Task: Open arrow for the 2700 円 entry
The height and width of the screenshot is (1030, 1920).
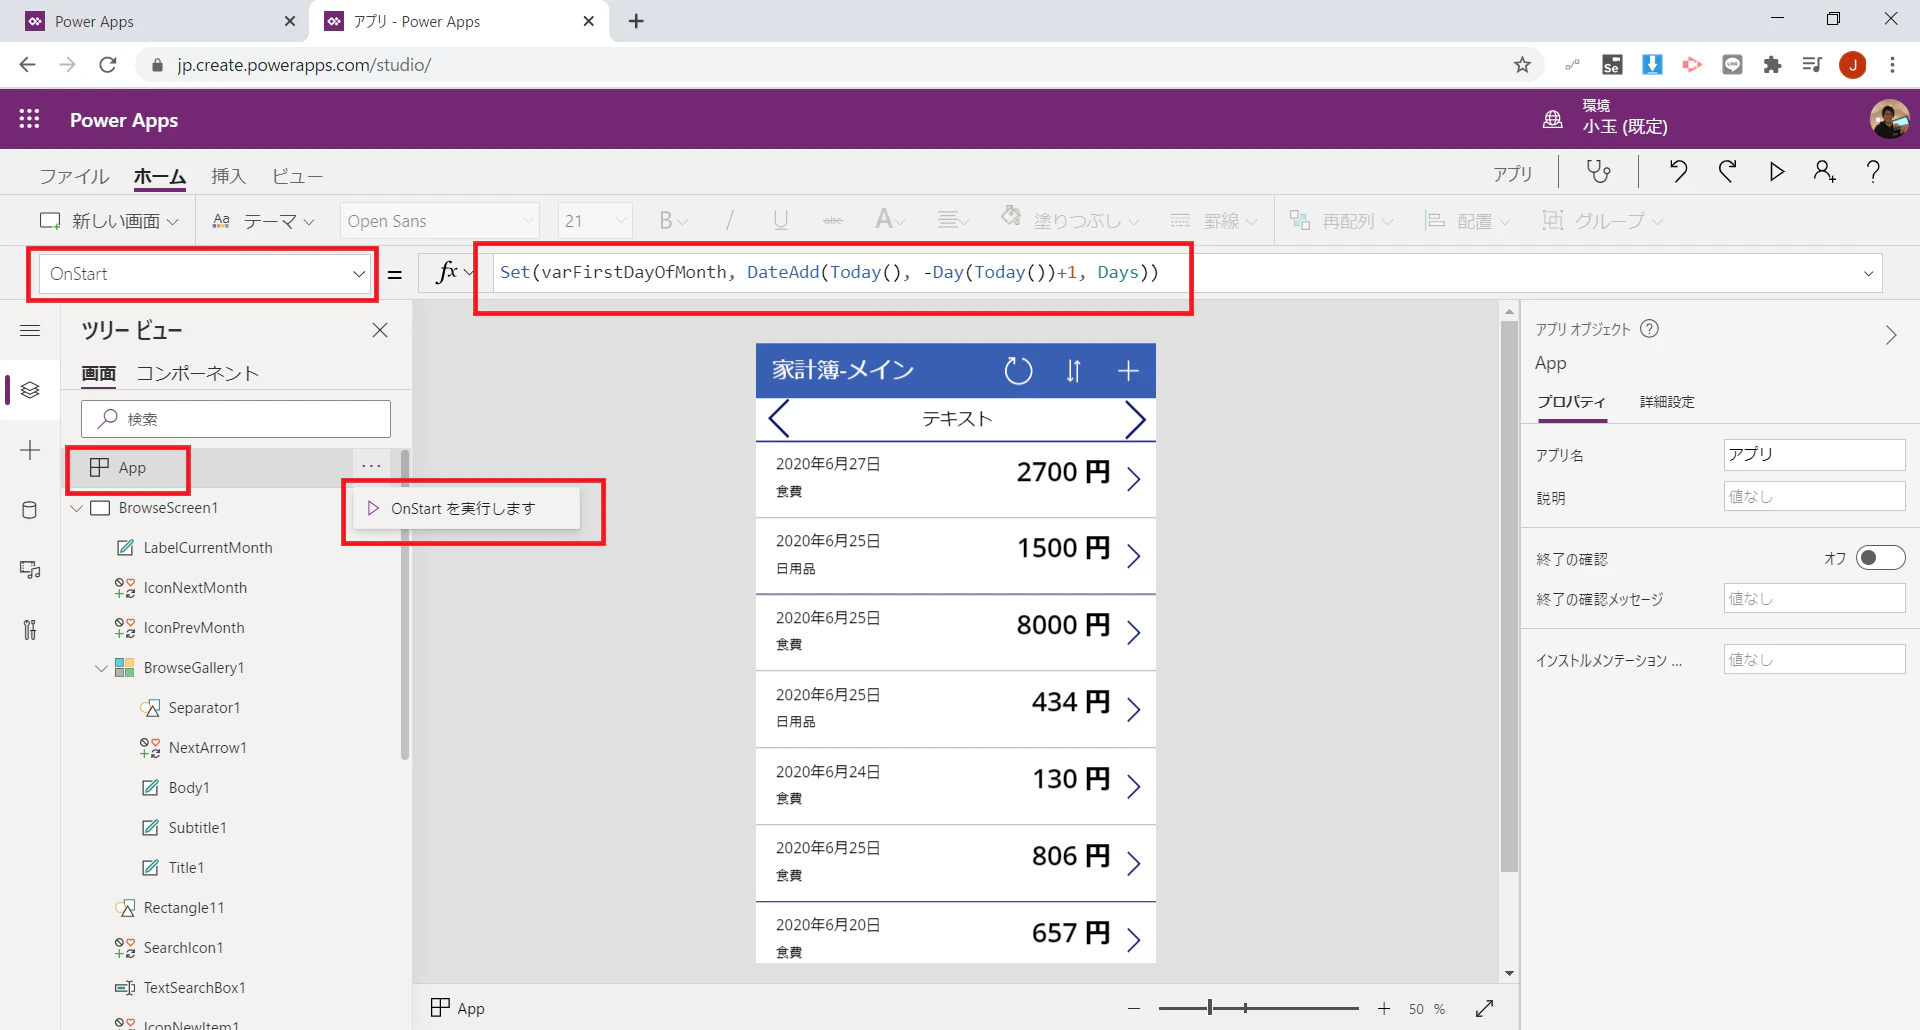Action: (1133, 479)
